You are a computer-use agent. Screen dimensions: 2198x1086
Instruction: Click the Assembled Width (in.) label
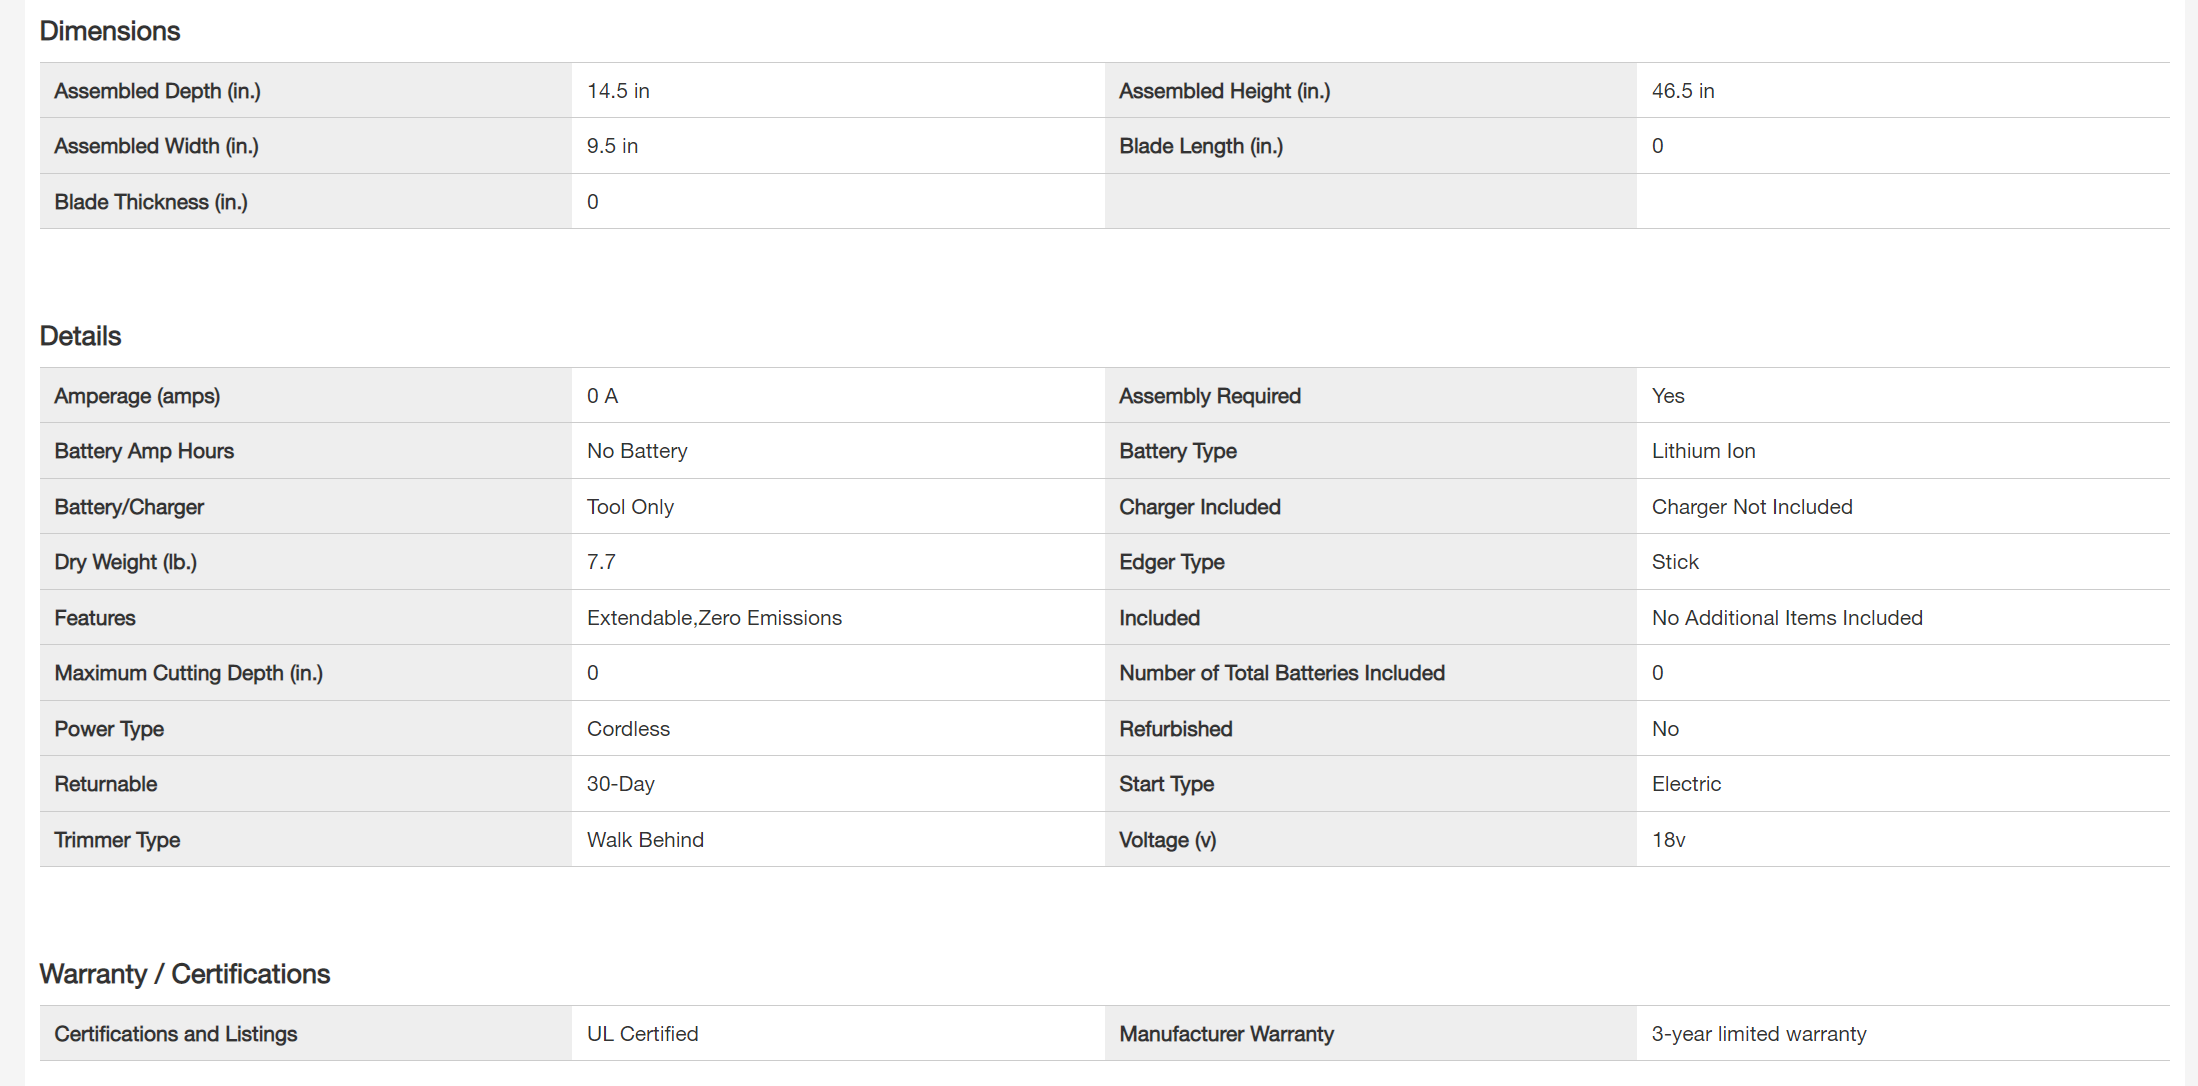pyautogui.click(x=156, y=146)
